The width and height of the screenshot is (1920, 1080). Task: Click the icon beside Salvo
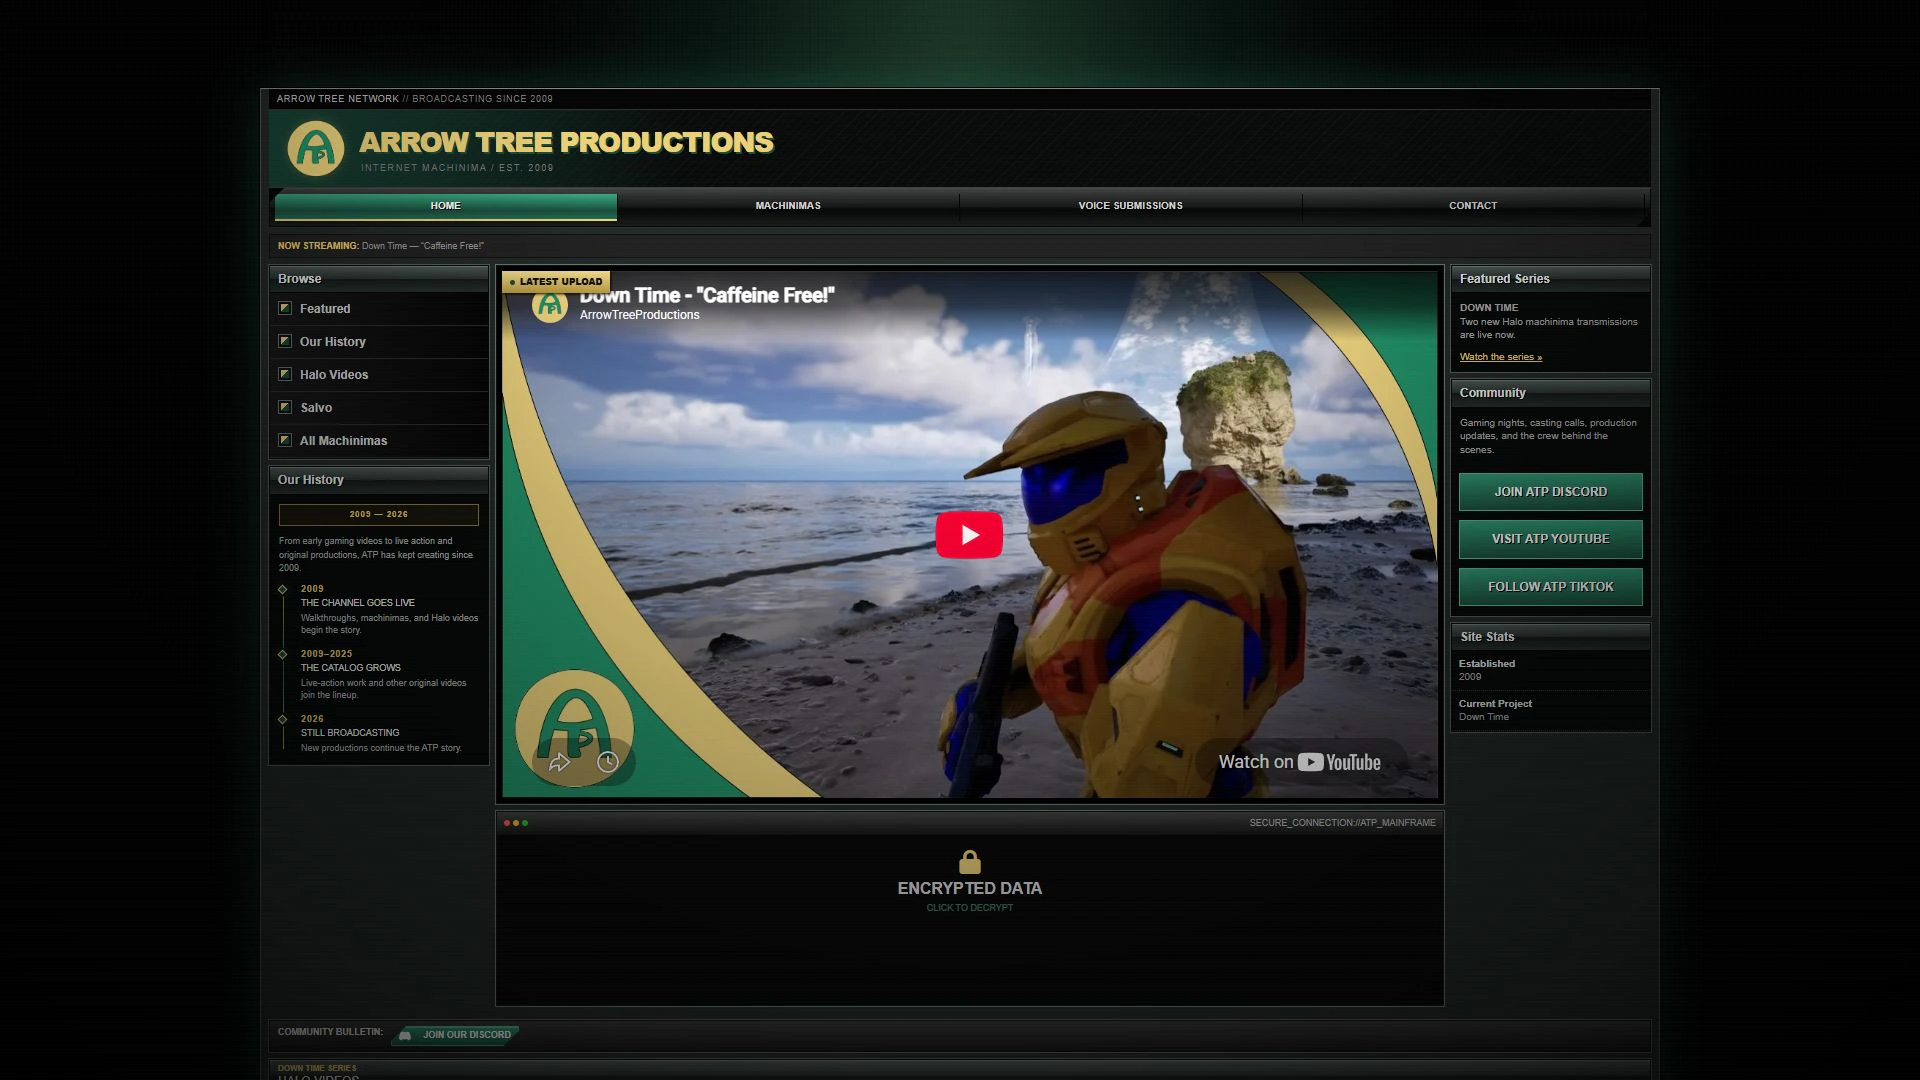tap(285, 407)
